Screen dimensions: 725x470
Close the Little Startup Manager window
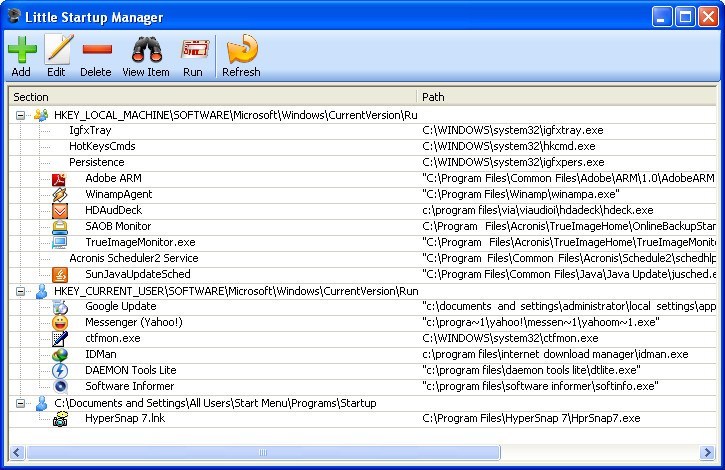[x=708, y=17]
